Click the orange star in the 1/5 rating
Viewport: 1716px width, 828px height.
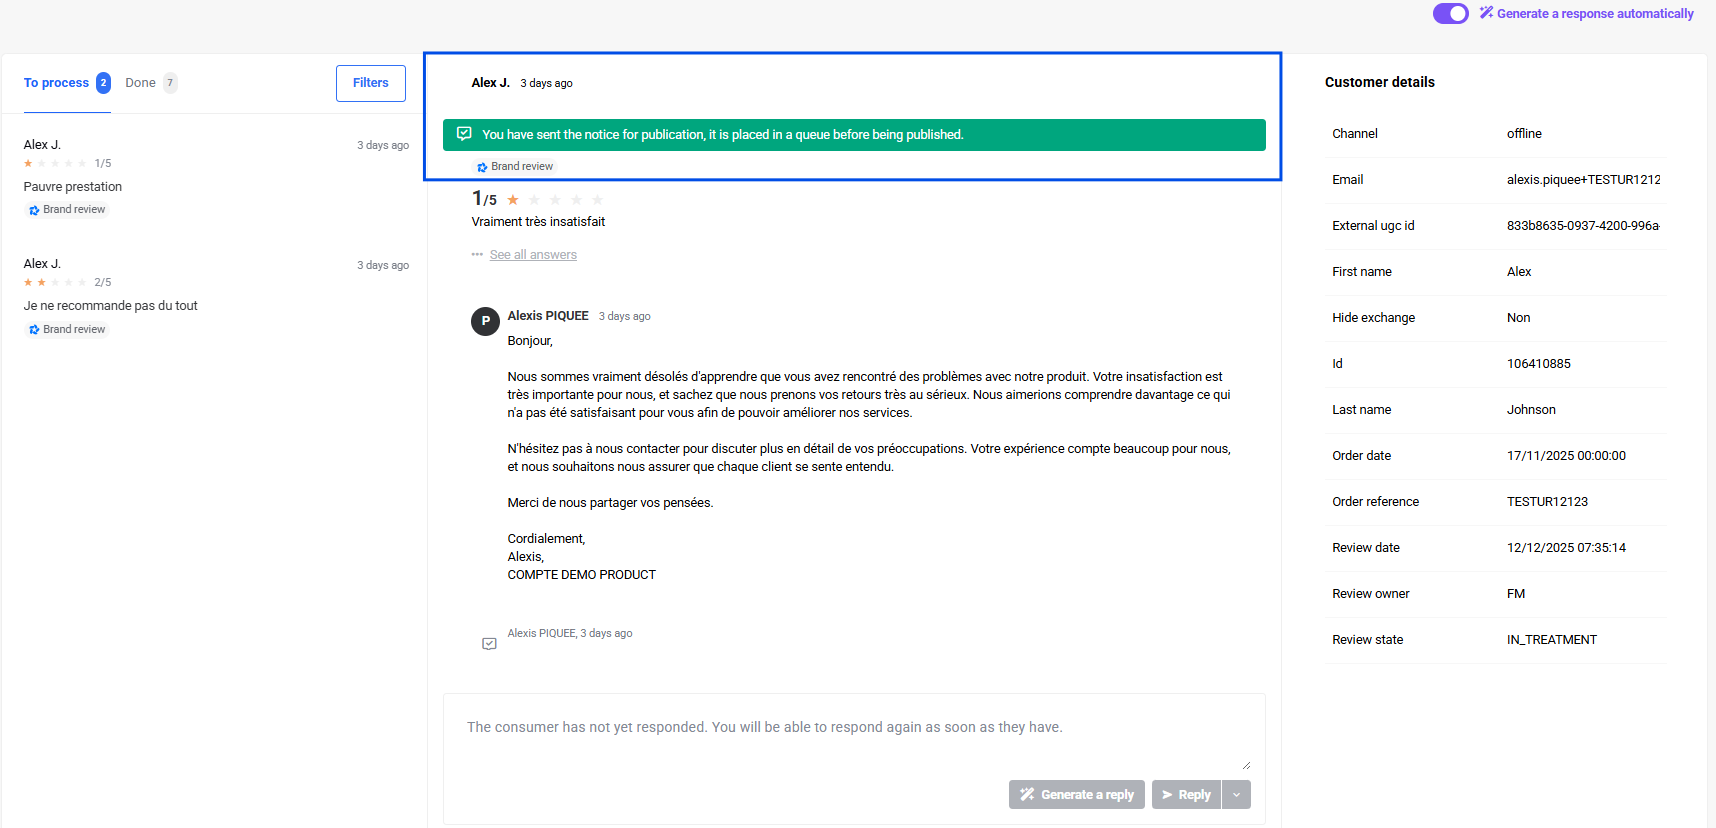513,200
